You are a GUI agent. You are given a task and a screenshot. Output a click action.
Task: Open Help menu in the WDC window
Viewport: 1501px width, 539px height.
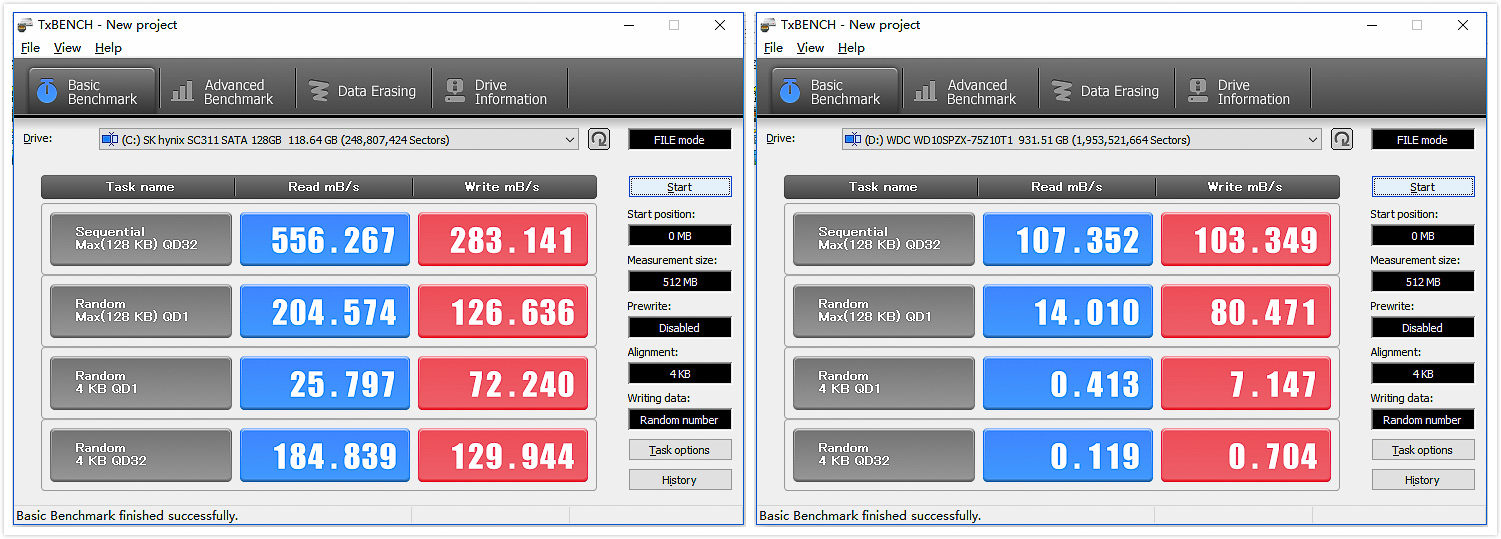pos(851,48)
